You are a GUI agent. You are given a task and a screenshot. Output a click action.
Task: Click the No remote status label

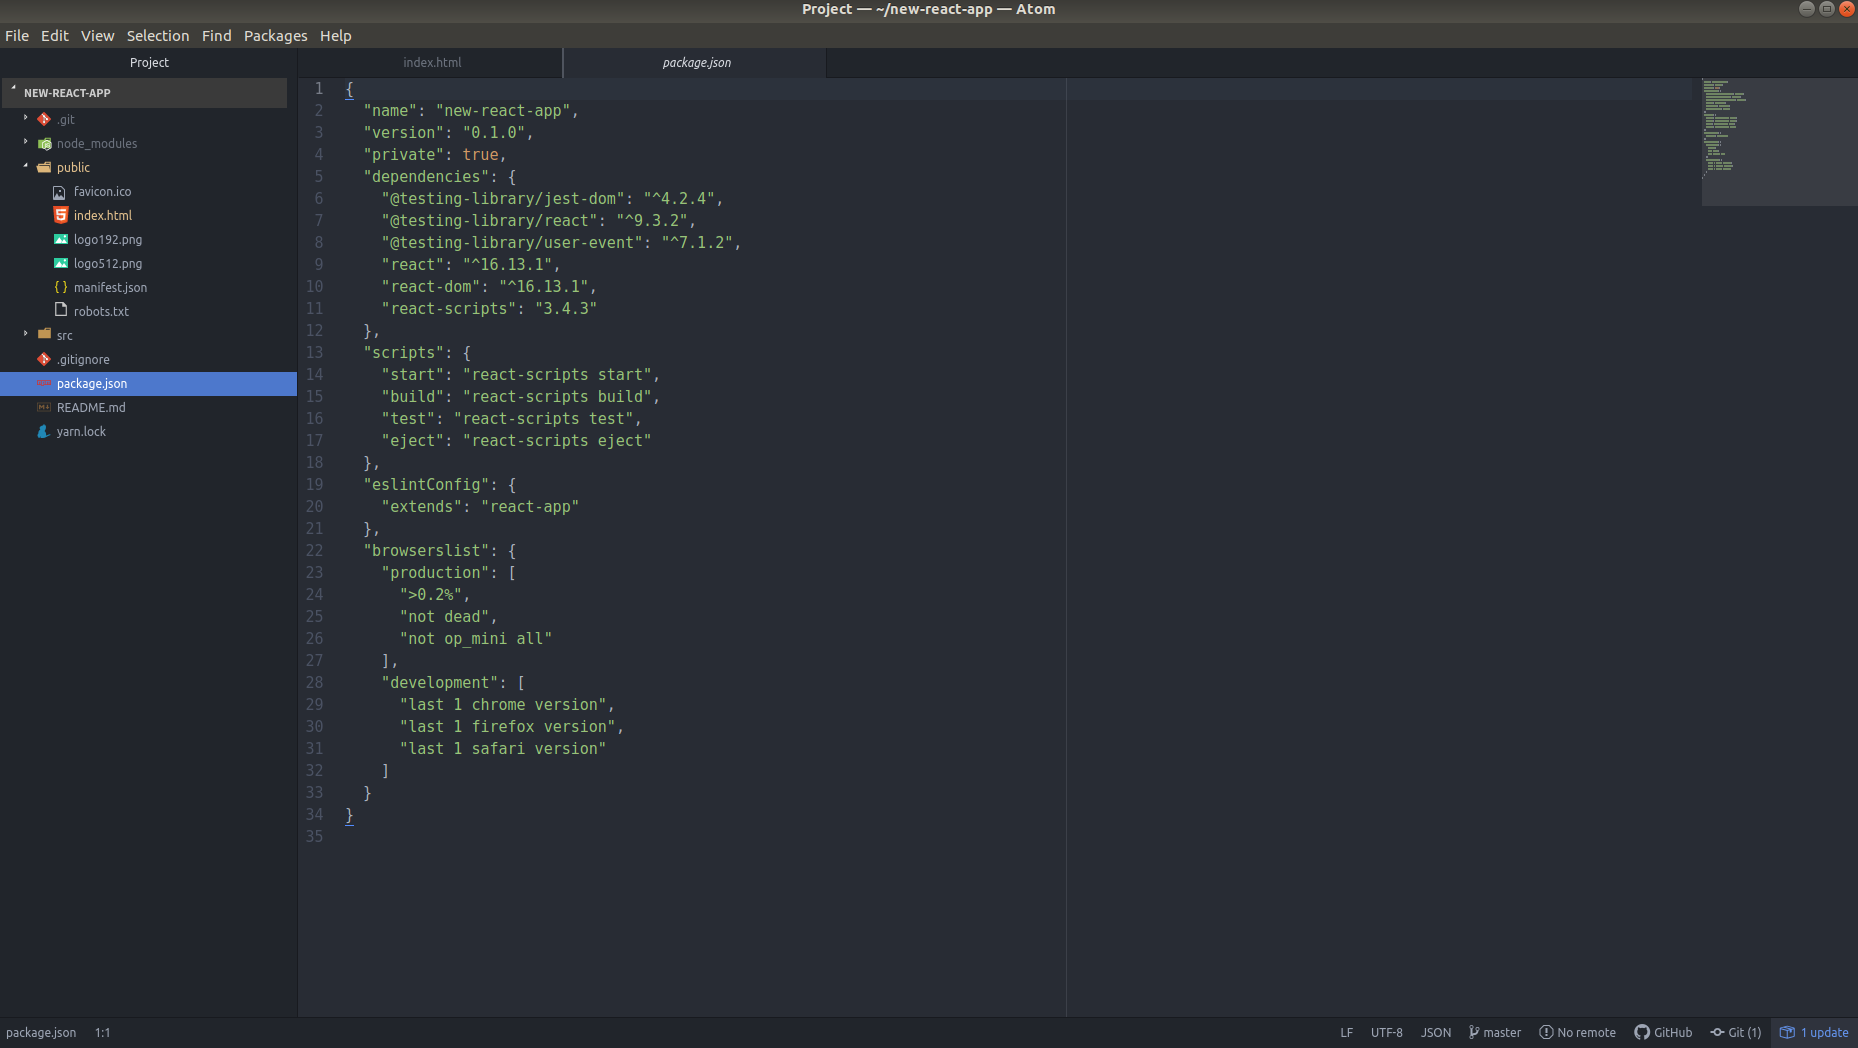point(1586,1032)
